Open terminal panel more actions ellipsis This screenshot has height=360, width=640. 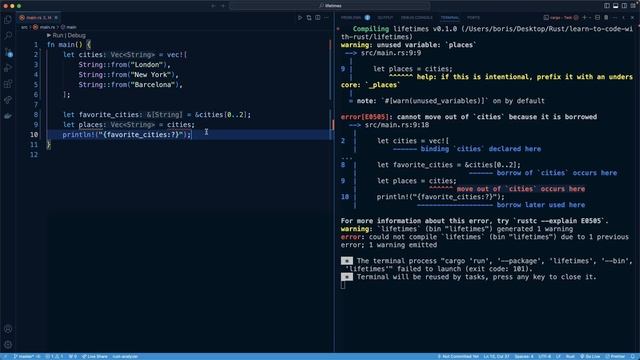pos(615,18)
